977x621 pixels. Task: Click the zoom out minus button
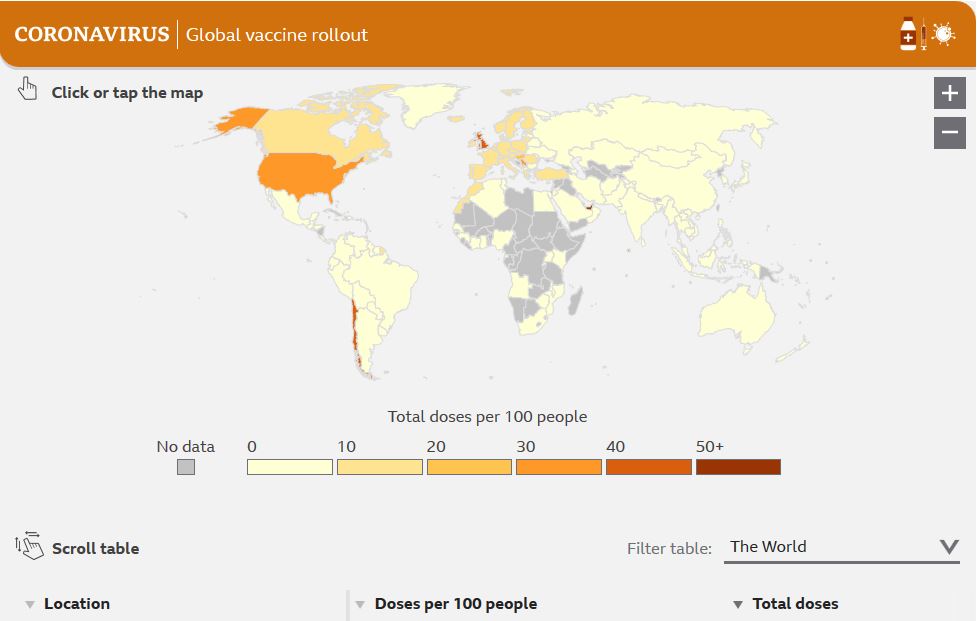coord(949,132)
